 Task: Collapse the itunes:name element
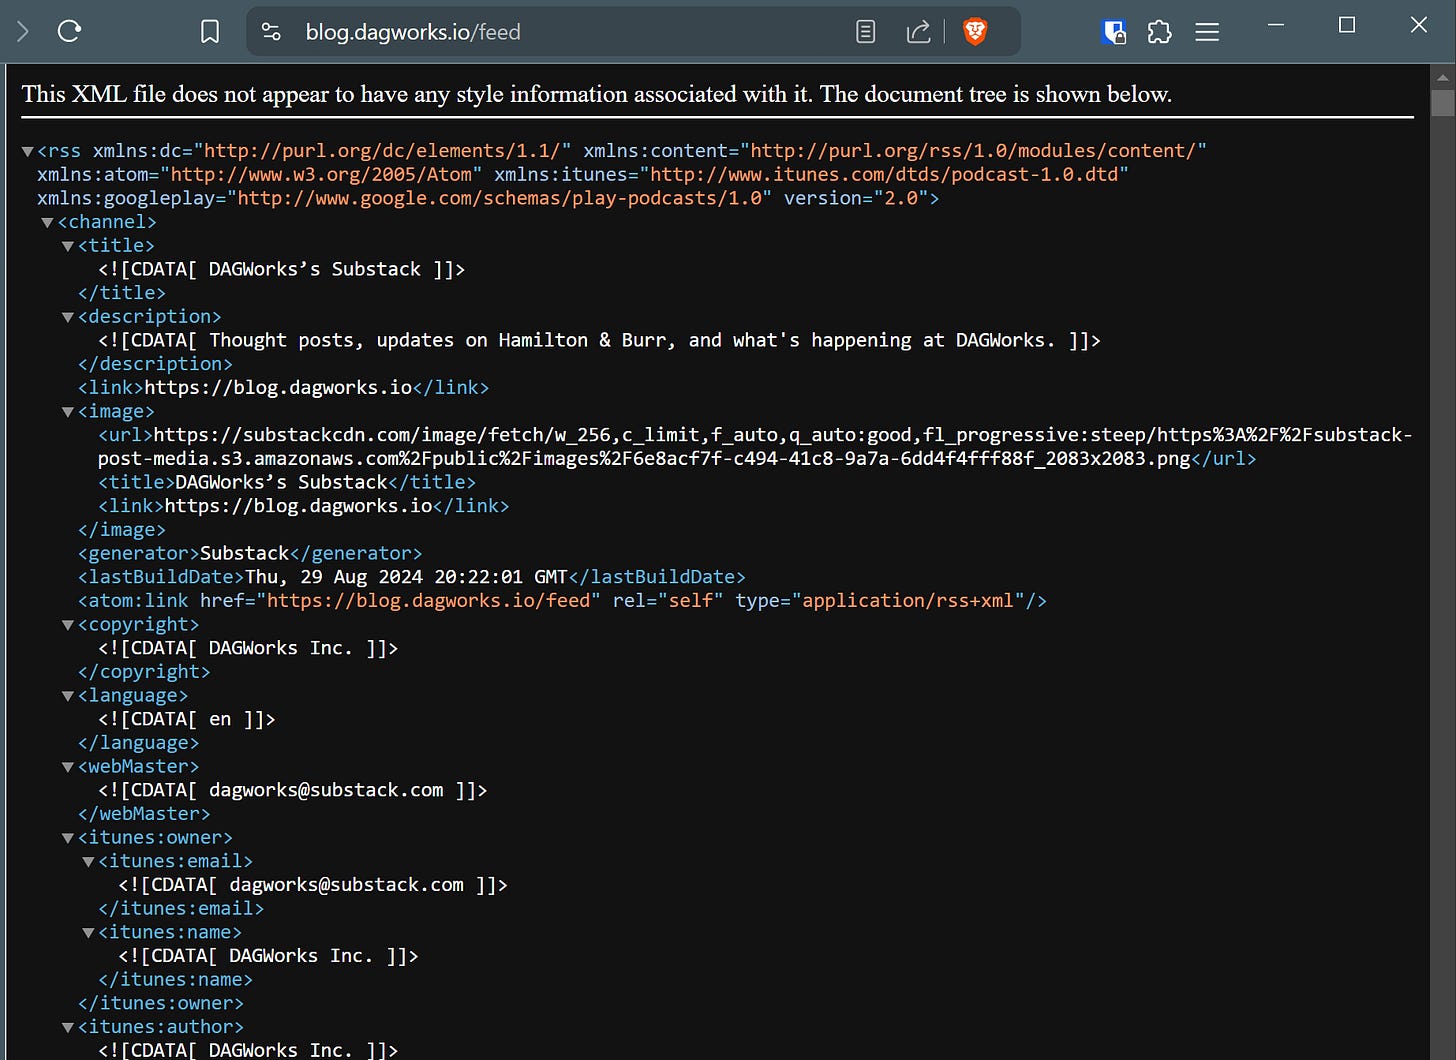[88, 933]
